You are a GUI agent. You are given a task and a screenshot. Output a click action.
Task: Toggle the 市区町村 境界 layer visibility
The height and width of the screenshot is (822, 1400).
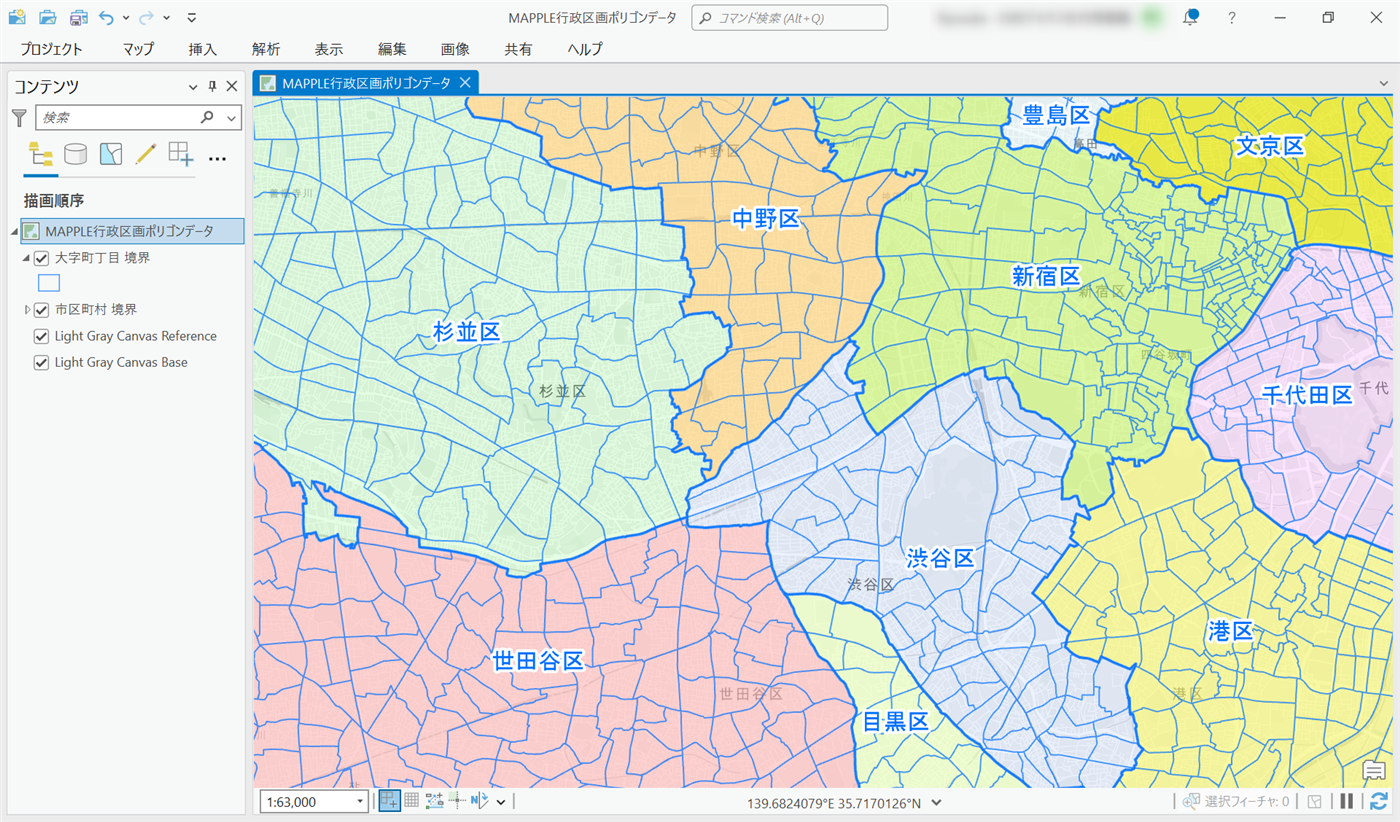[x=42, y=310]
